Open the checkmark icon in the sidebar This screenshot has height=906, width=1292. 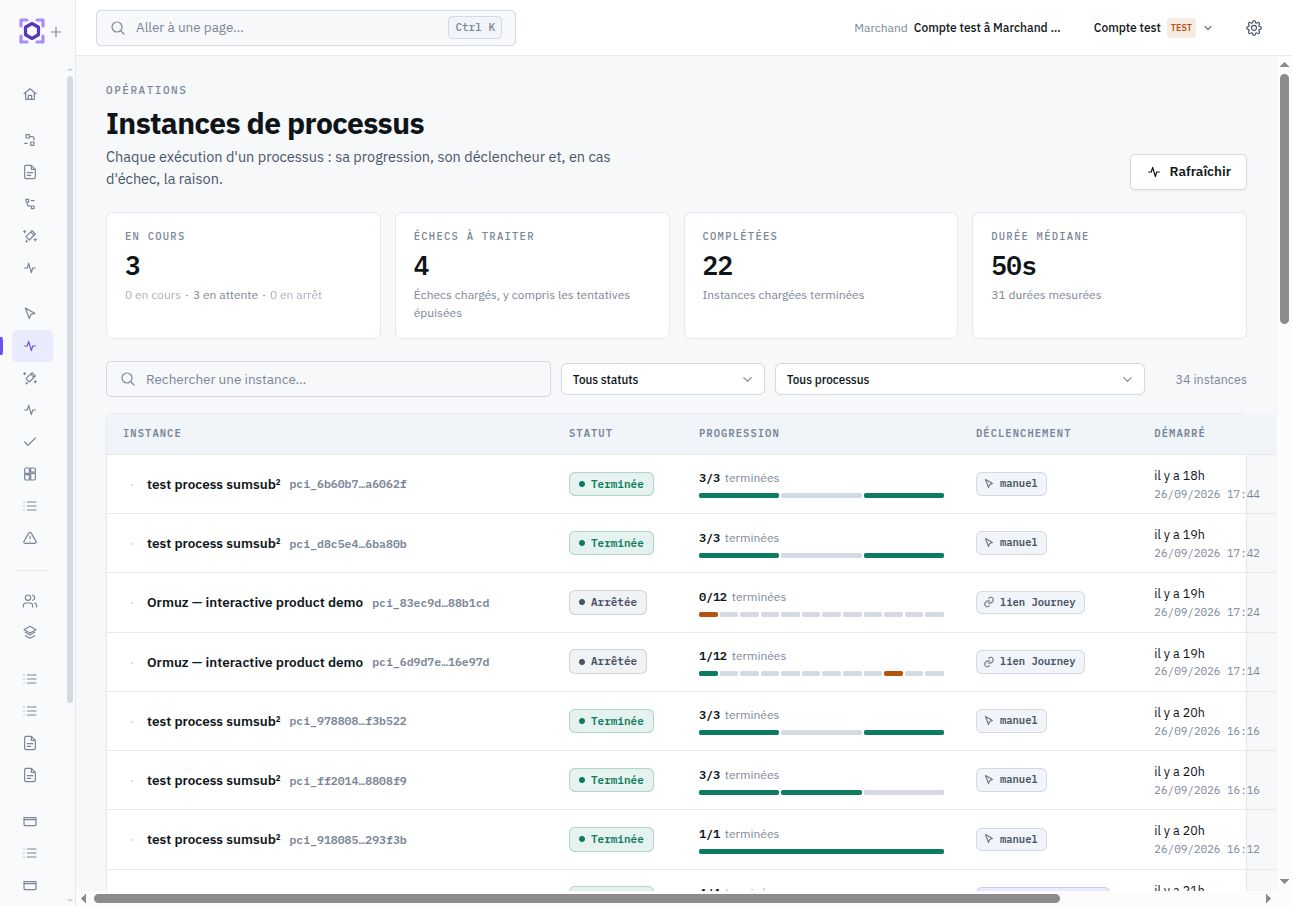30,441
